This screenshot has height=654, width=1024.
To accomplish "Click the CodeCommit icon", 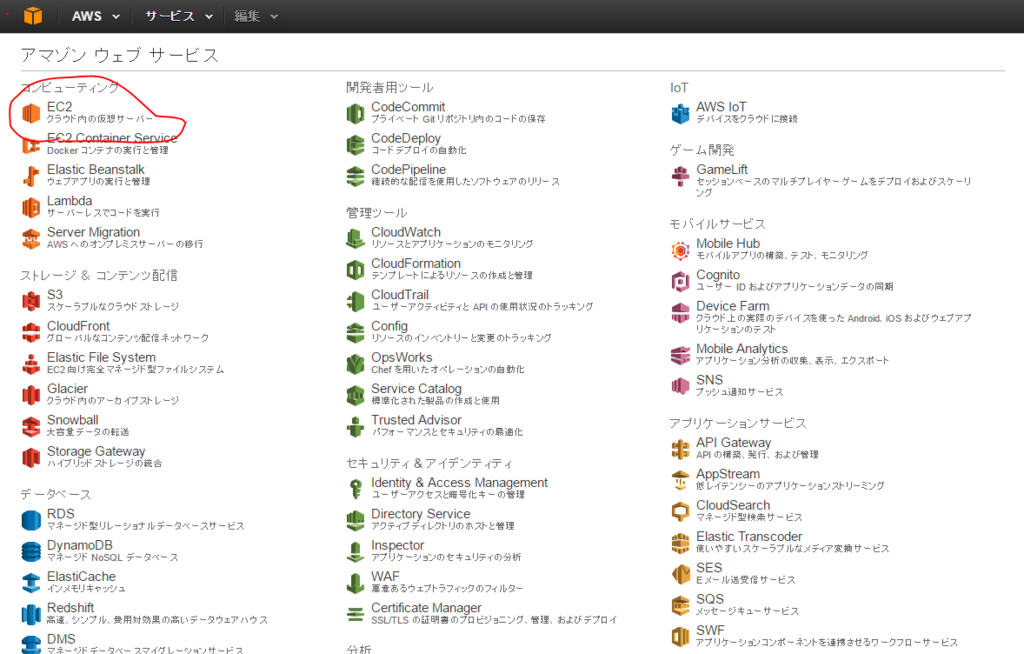I will point(355,113).
